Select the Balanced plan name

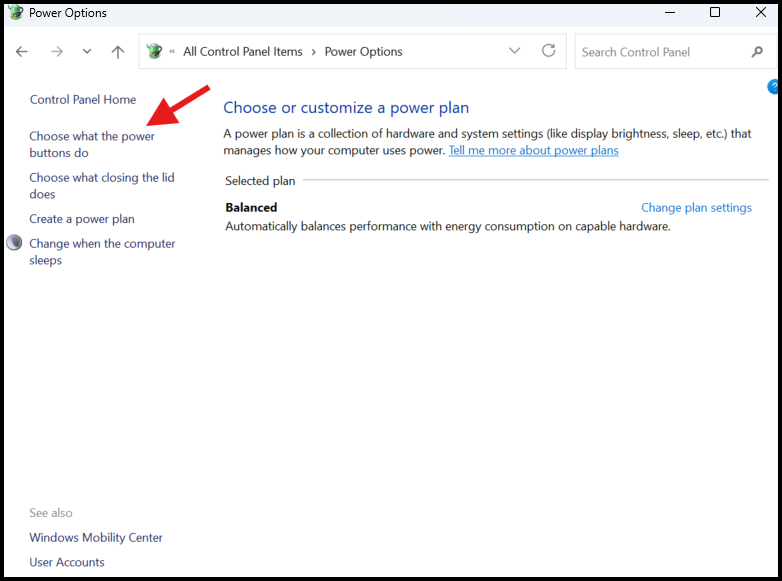[x=251, y=207]
